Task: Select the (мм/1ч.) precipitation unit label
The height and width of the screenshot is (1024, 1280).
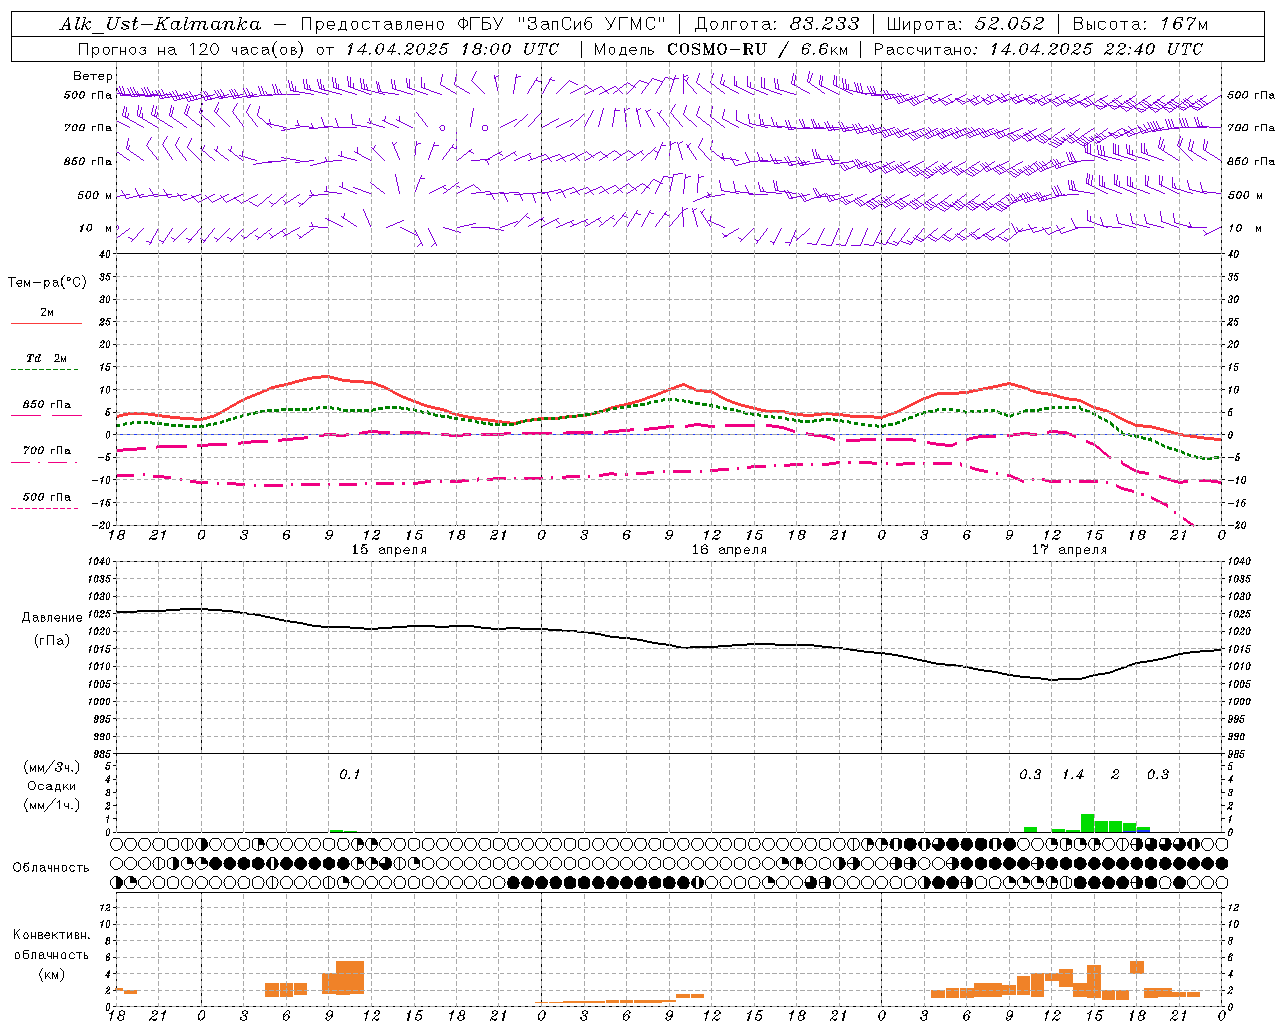Action: click(x=52, y=805)
